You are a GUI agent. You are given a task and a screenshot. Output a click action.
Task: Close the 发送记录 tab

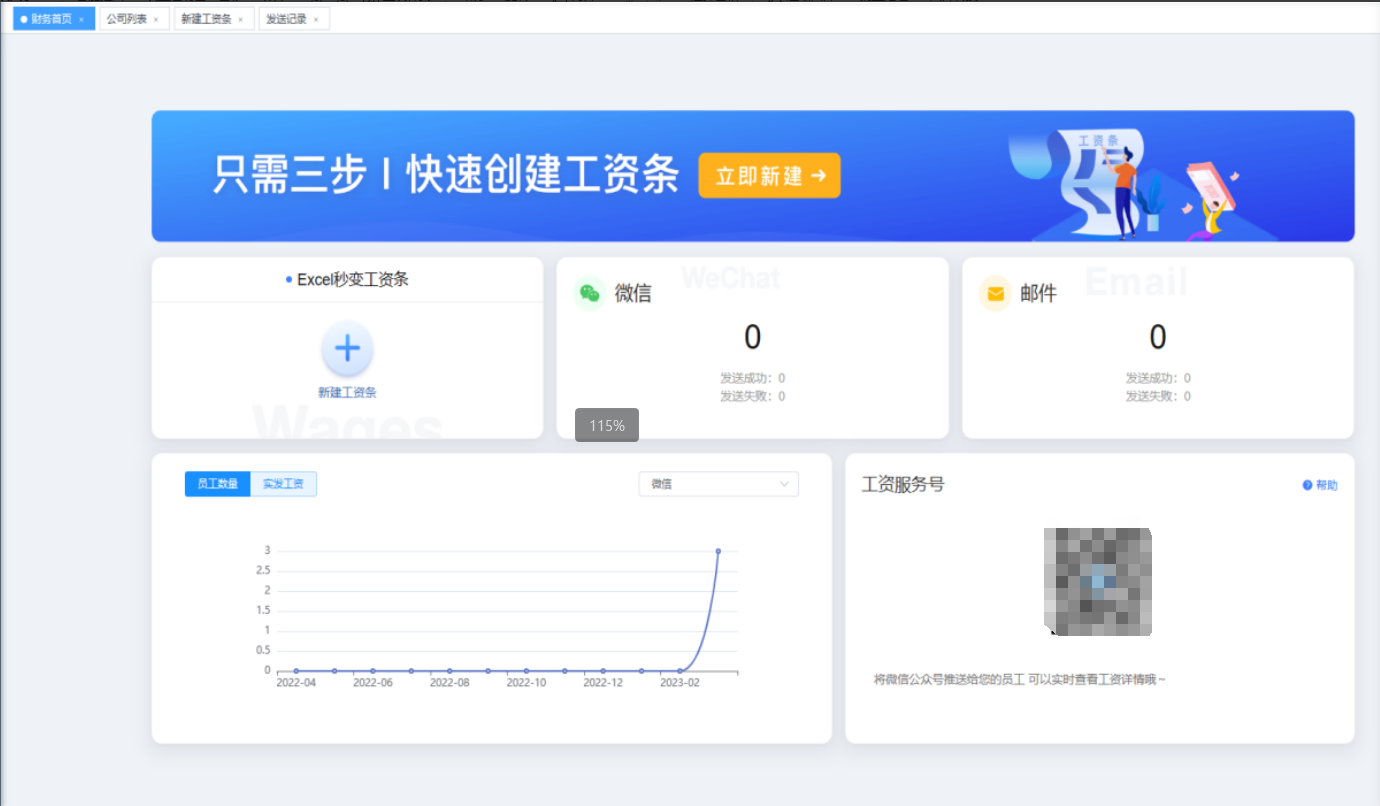(x=316, y=20)
